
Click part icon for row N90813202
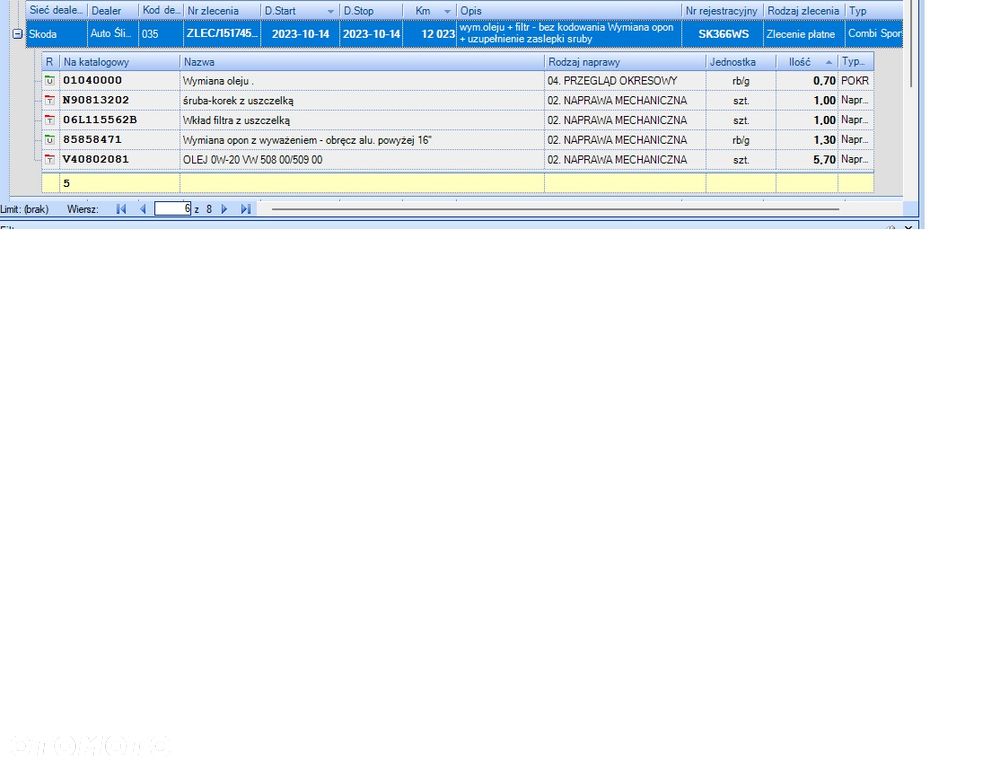[x=50, y=100]
